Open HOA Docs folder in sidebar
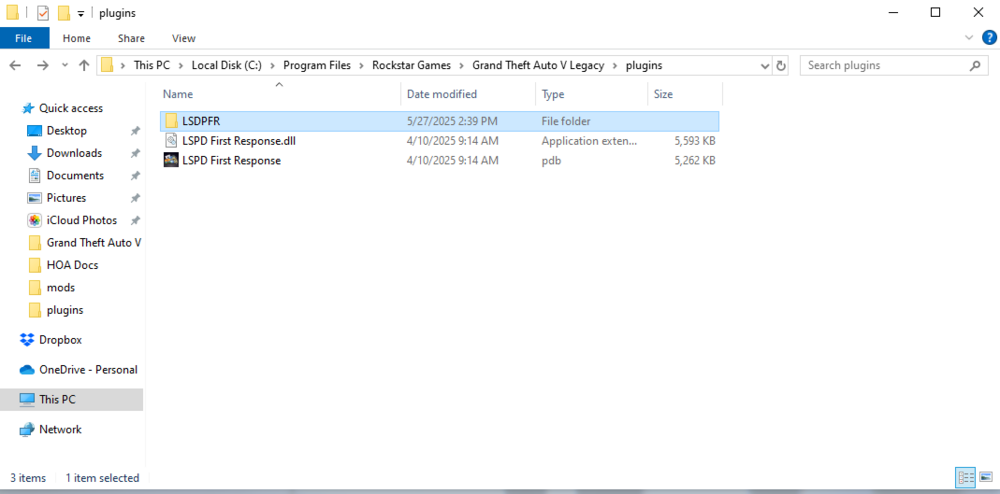Screen dimensions: 1000x494 pyautogui.click(x=72, y=265)
